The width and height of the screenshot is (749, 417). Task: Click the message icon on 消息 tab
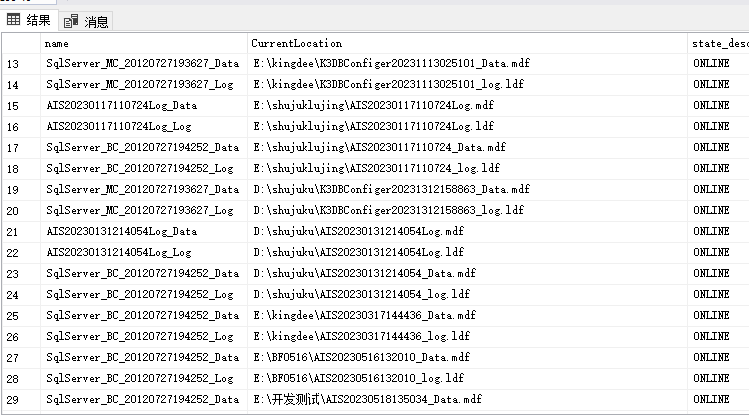[x=71, y=21]
